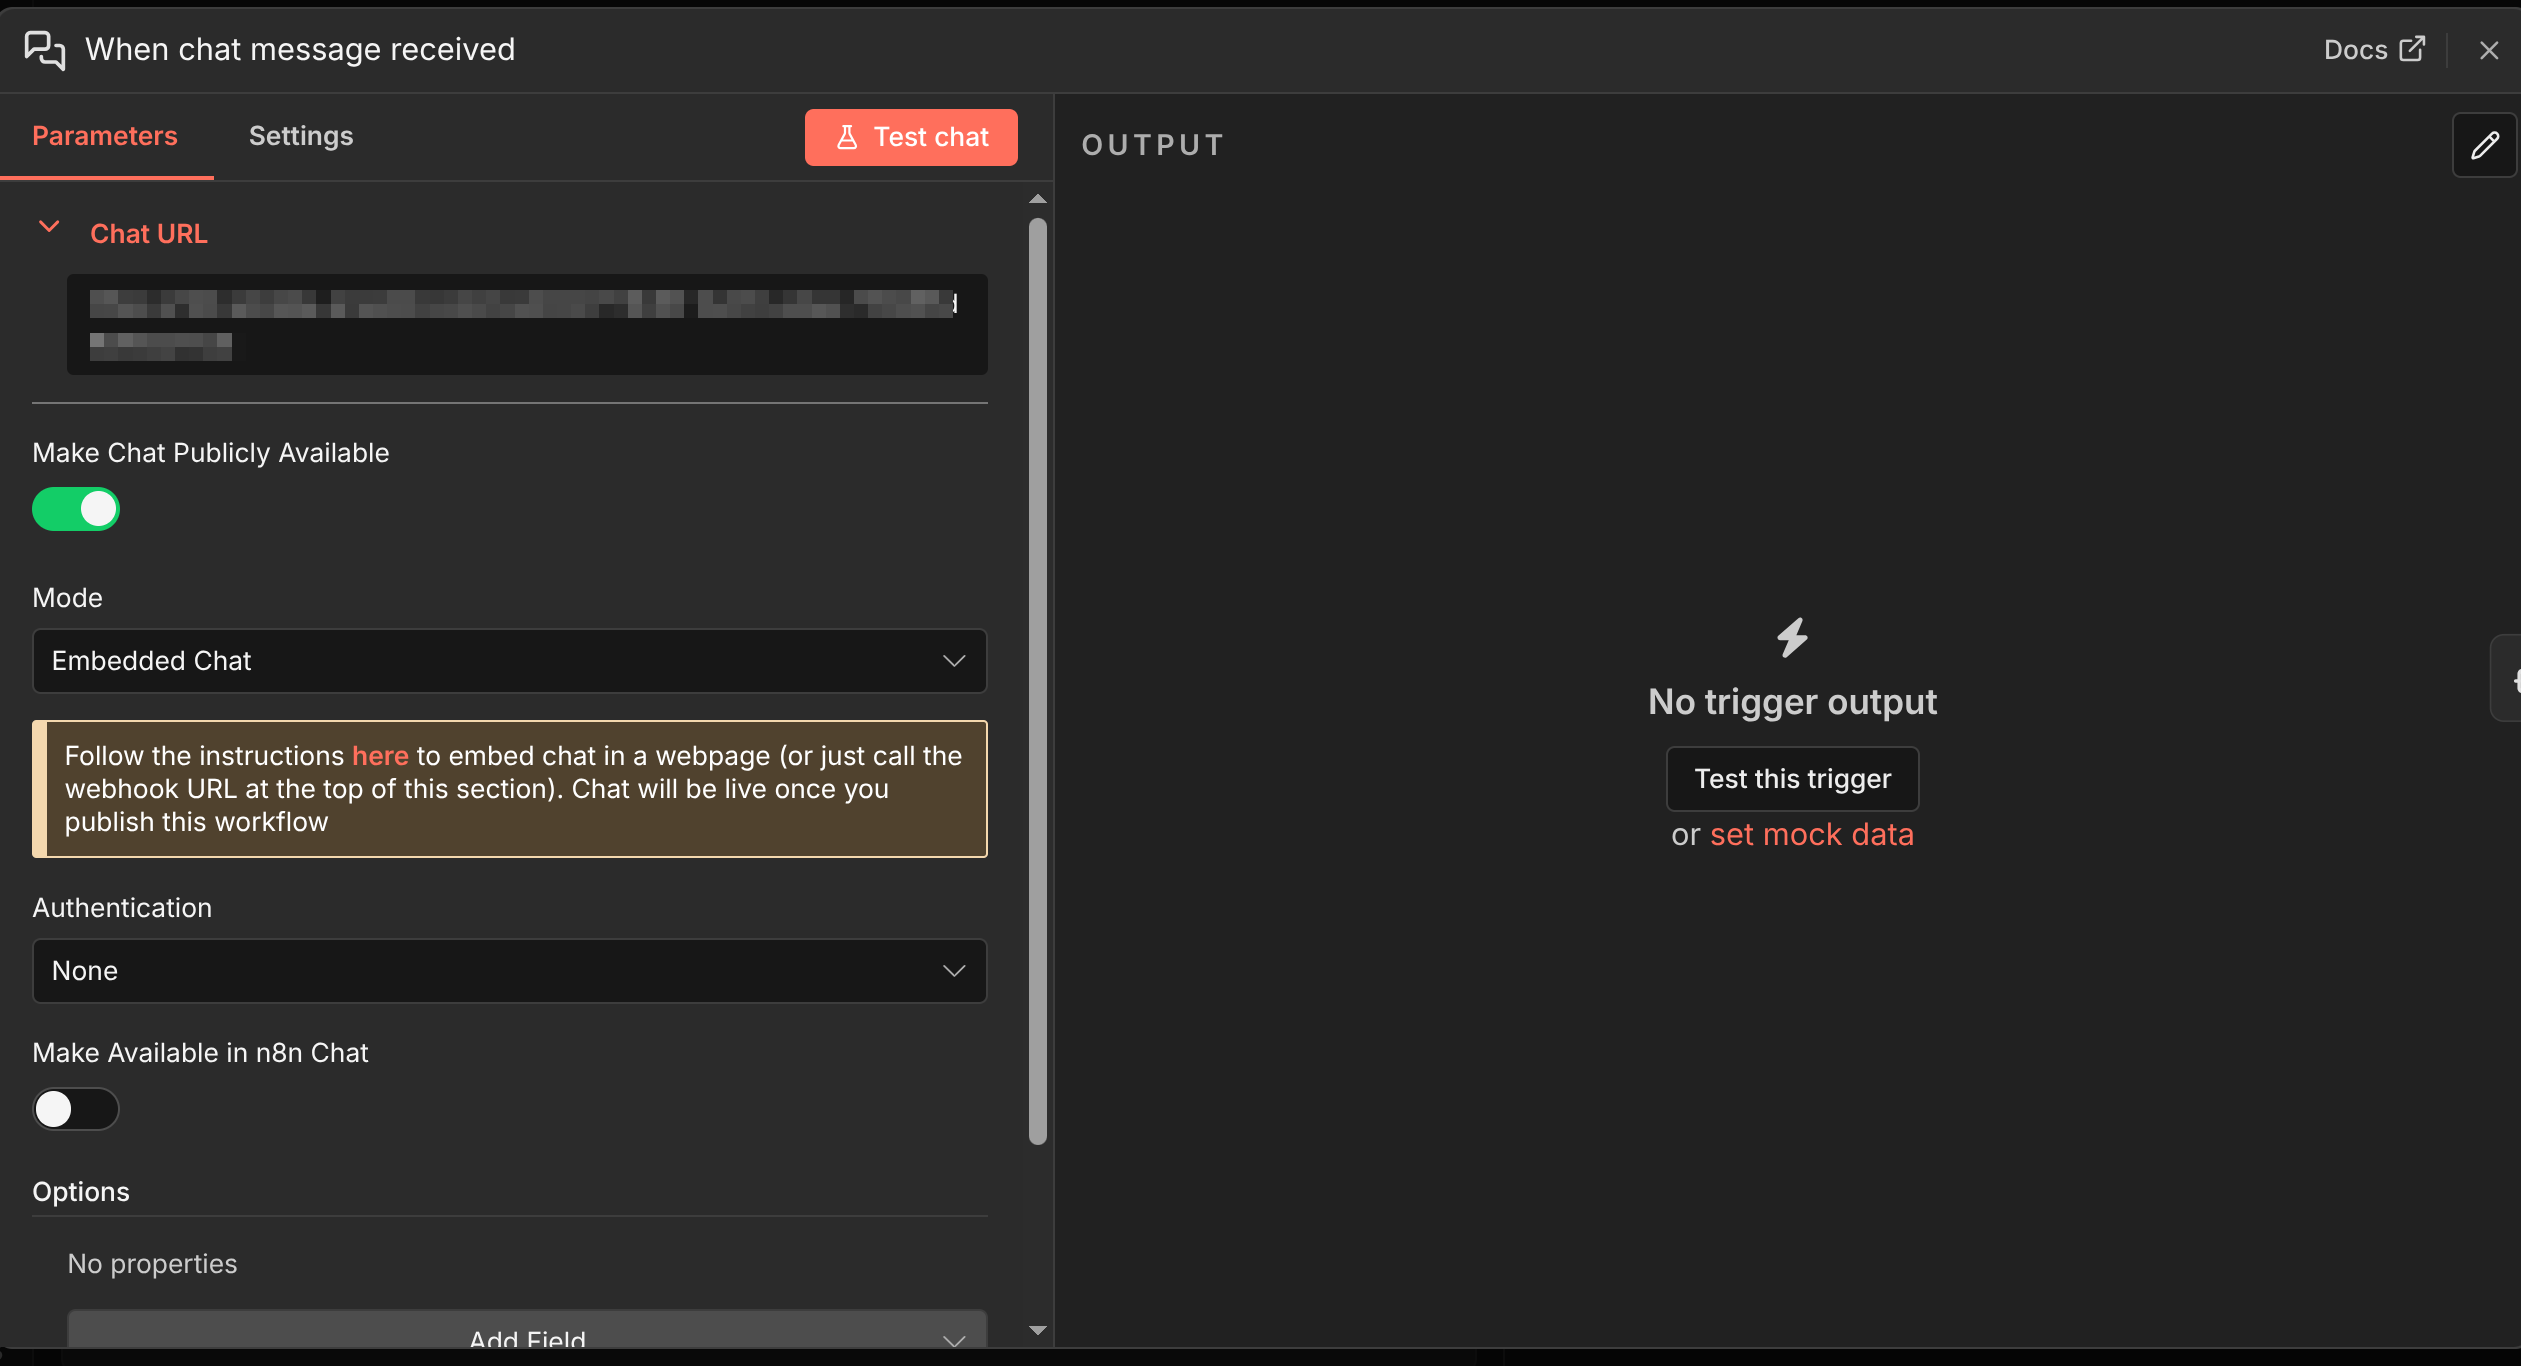Click the lightning bolt trigger icon
The width and height of the screenshot is (2521, 1366).
point(1791,639)
